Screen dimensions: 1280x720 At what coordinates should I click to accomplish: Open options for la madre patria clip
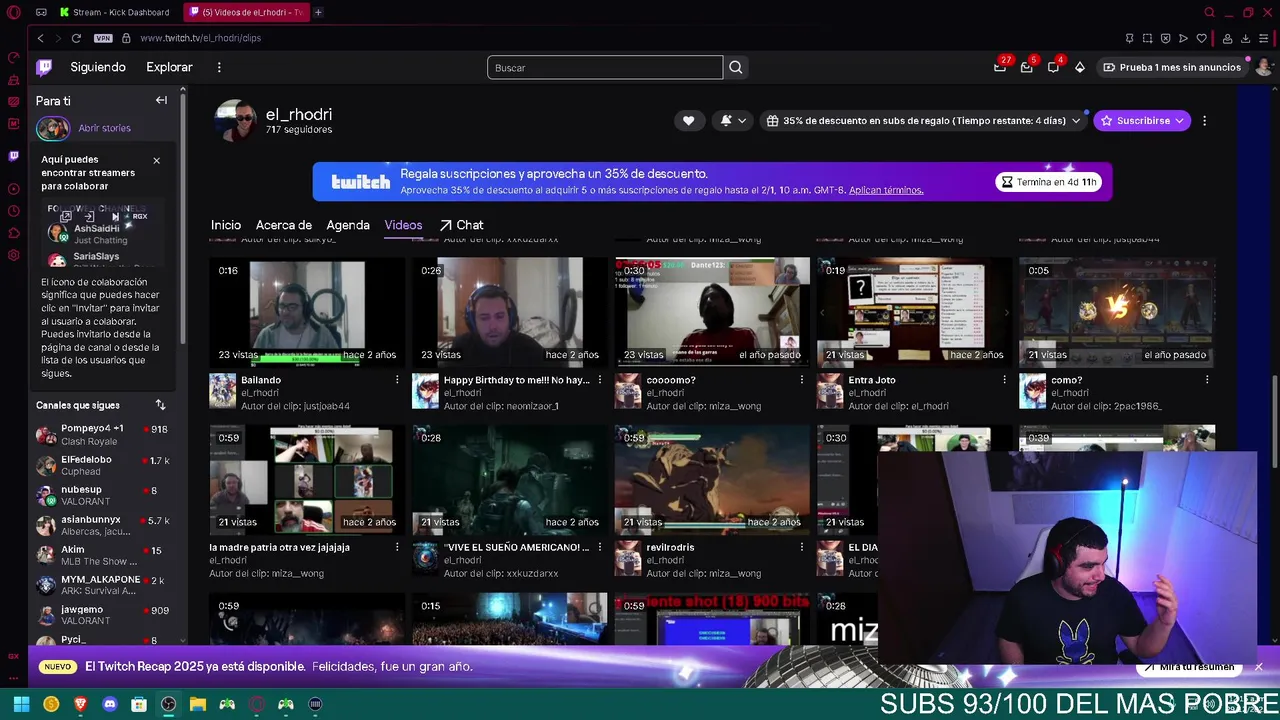tap(397, 547)
